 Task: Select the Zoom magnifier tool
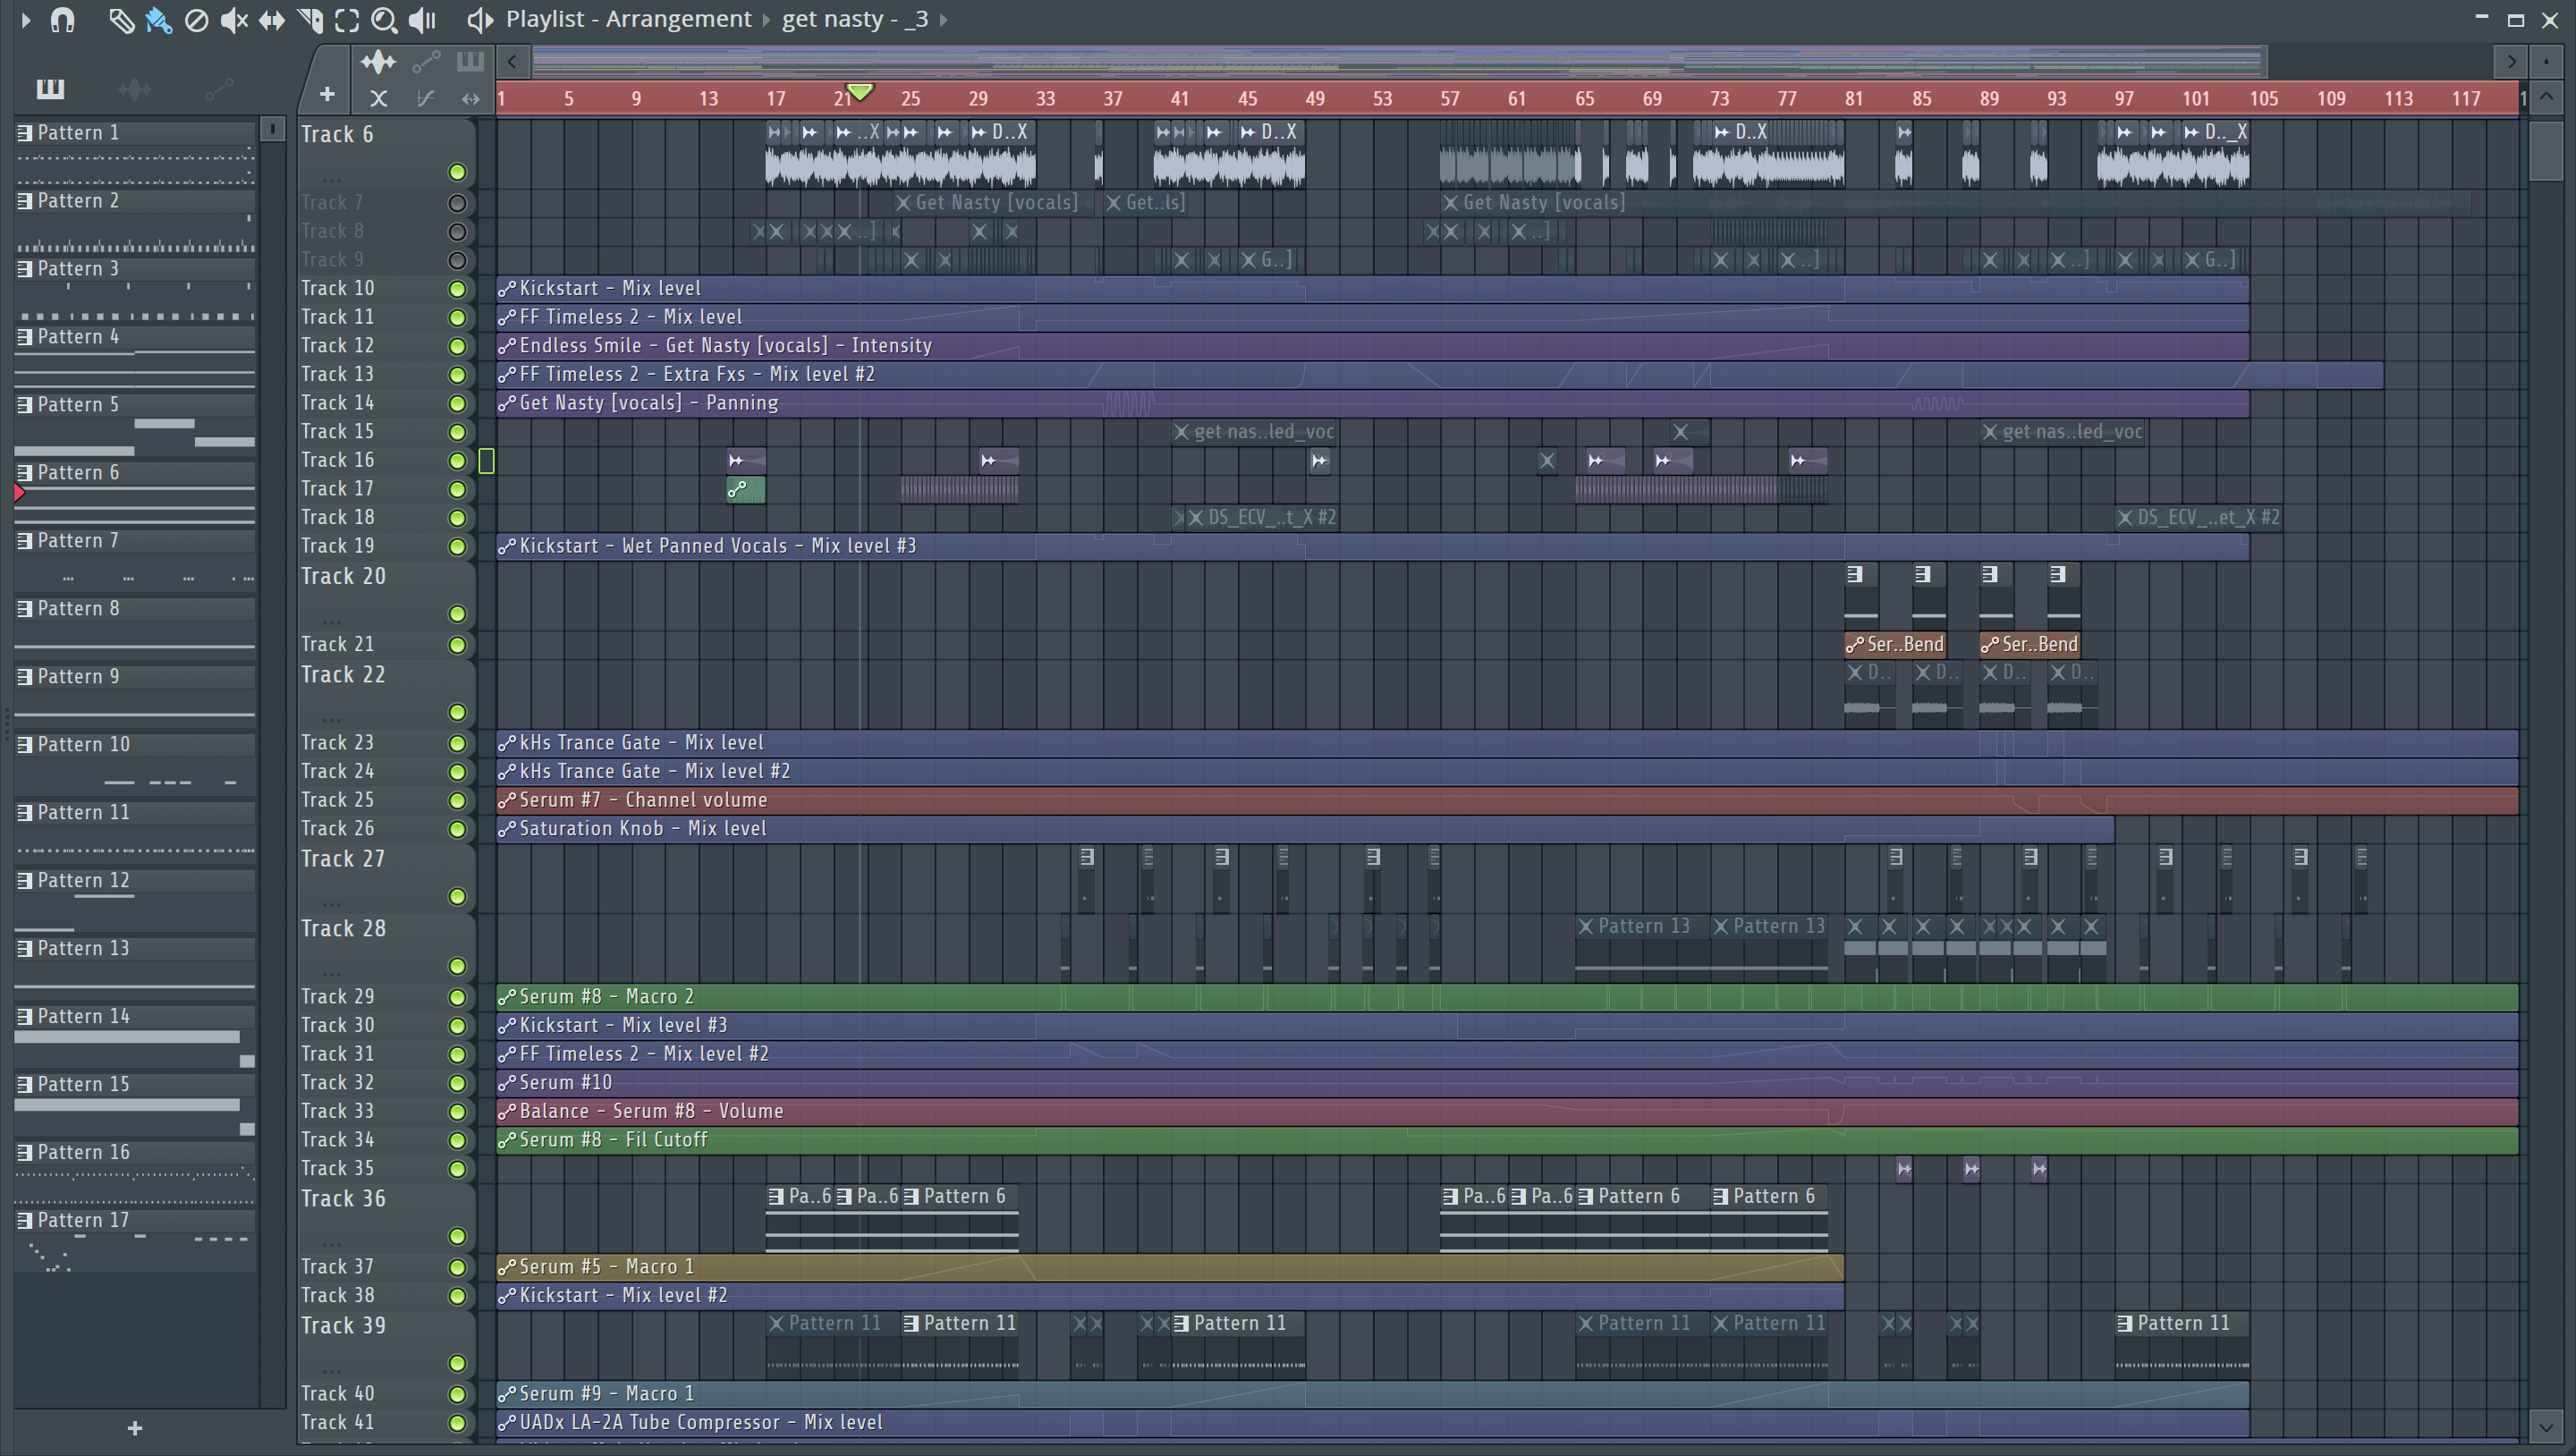(x=383, y=20)
